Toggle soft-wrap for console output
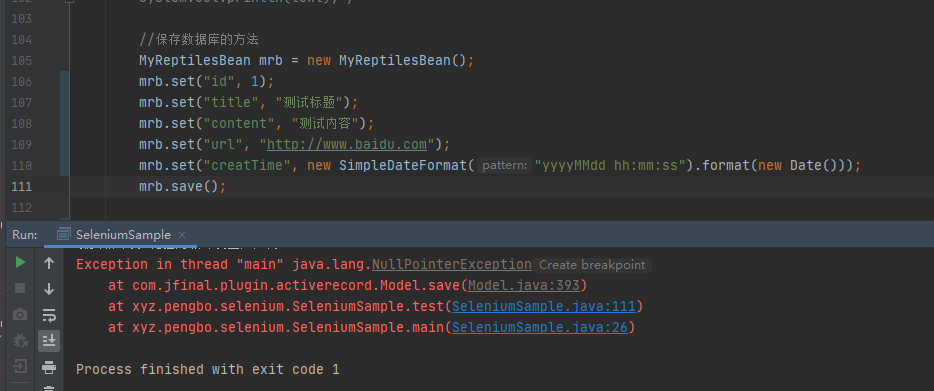This screenshot has height=391, width=934. [x=49, y=315]
